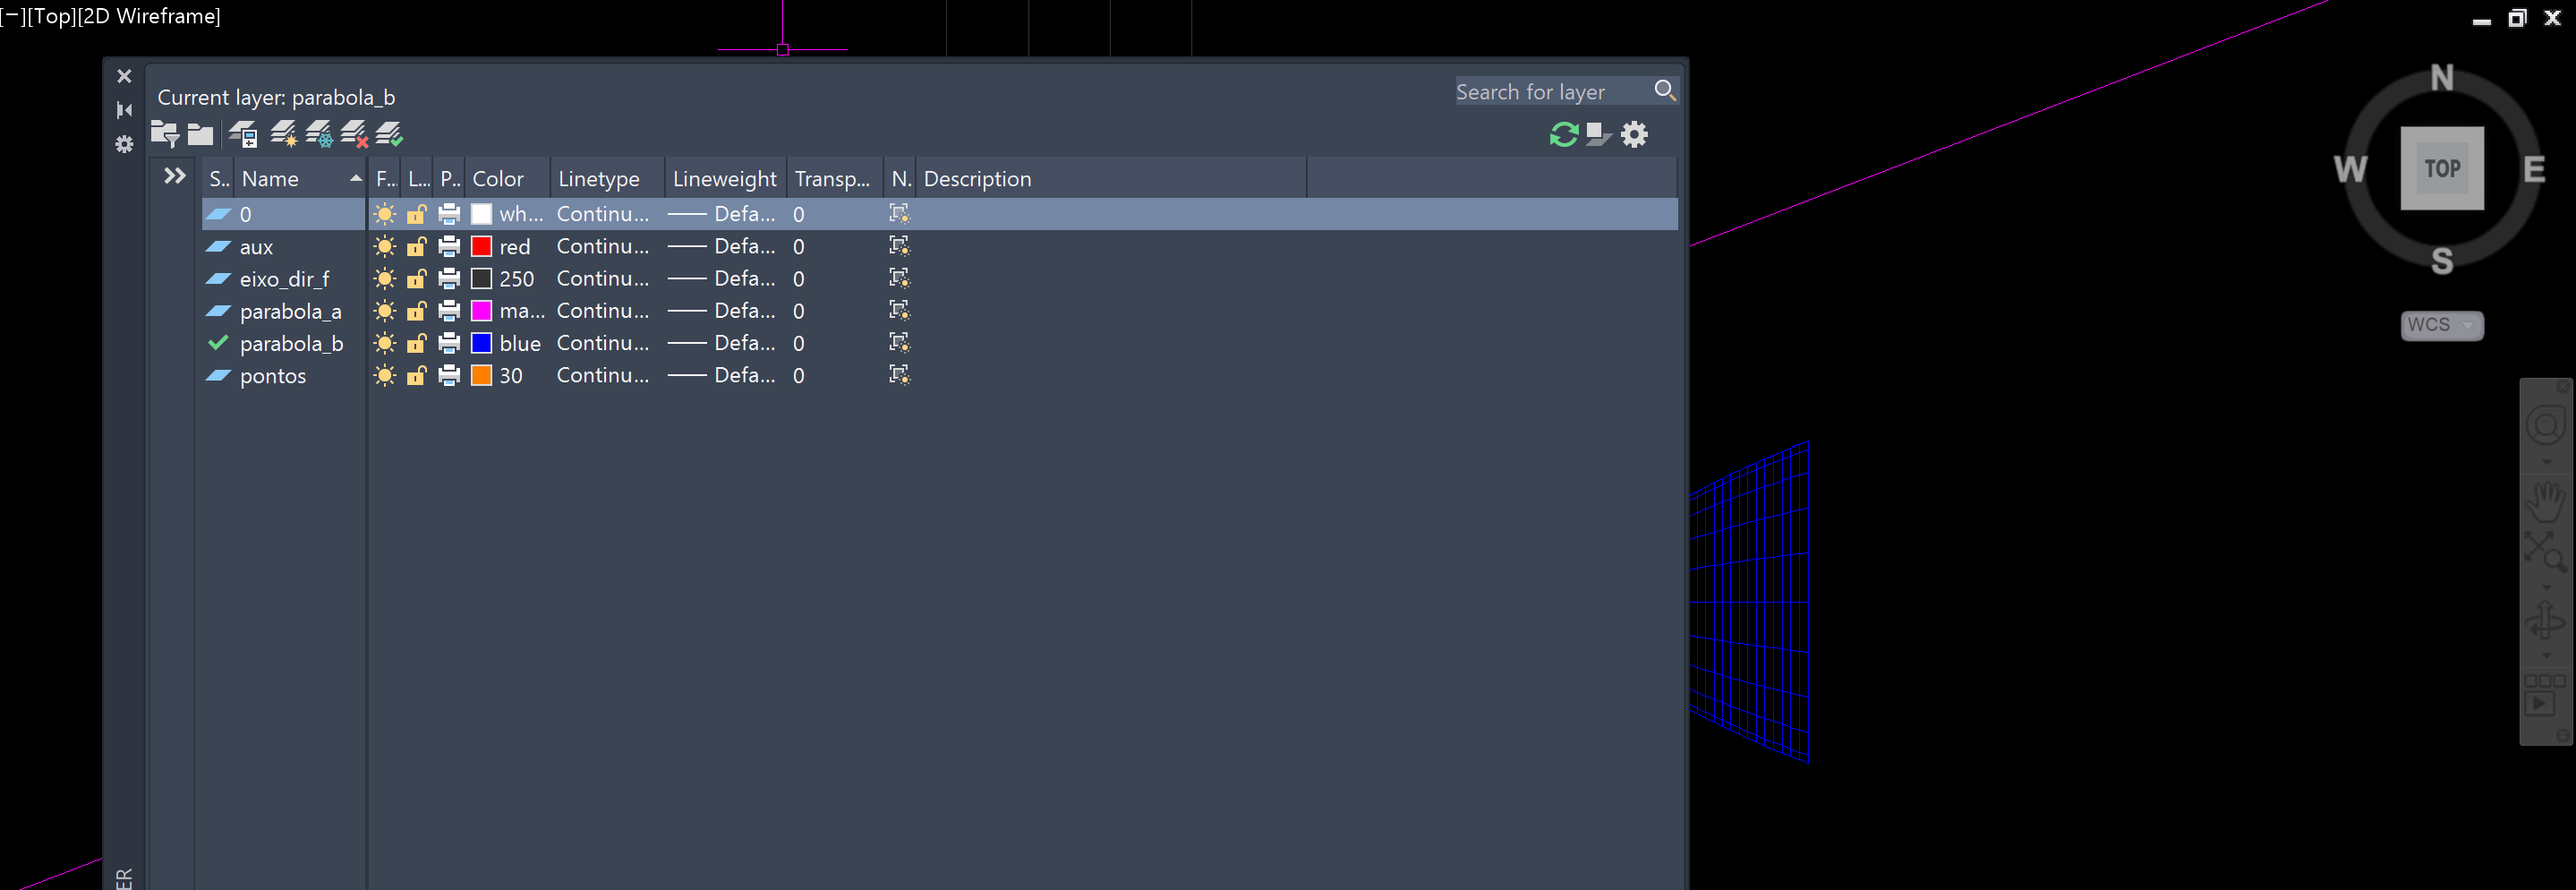The height and width of the screenshot is (890, 2576).
Task: Open the navigation wheel tool
Action: [2545, 426]
